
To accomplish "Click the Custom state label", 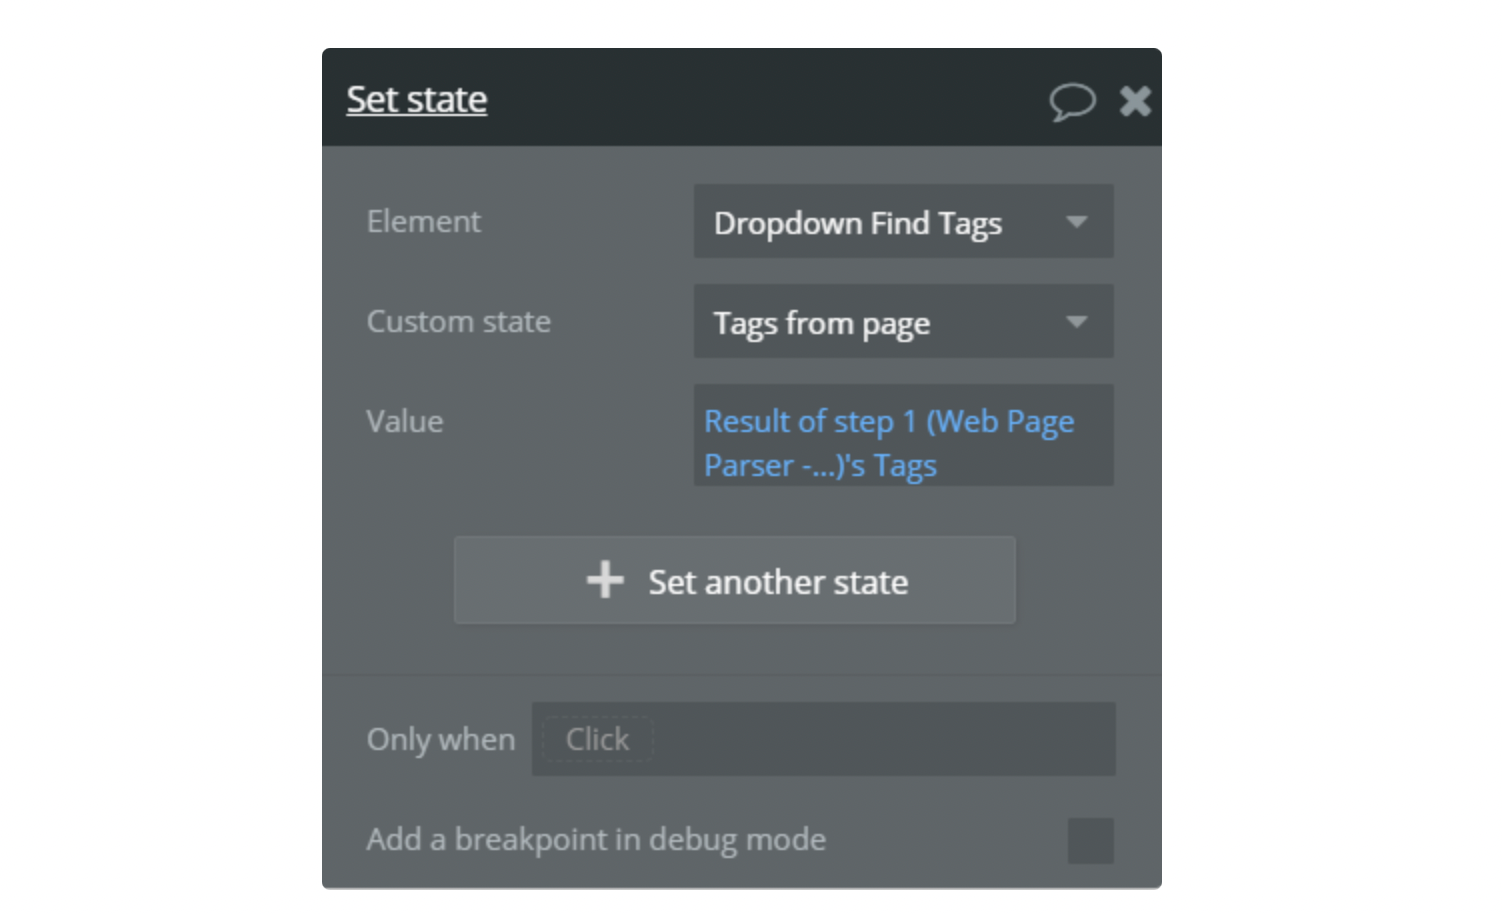I will click(x=458, y=321).
